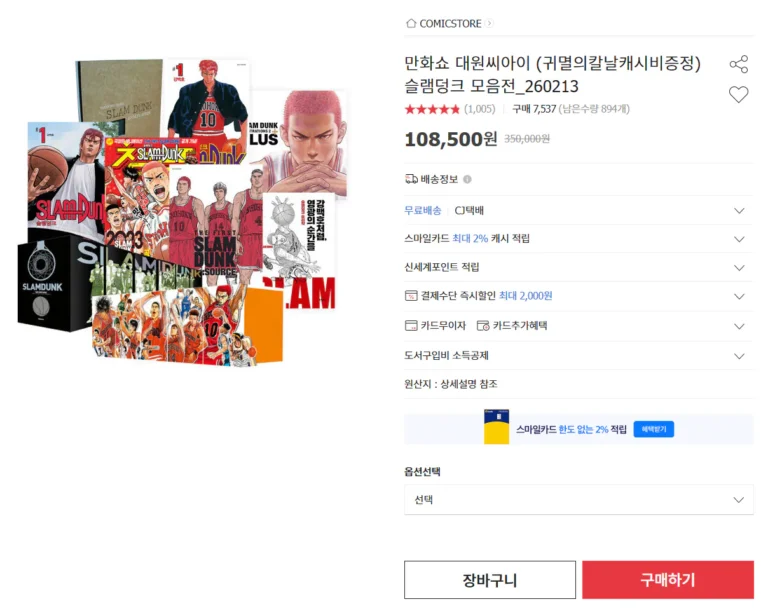Click the 결제수단 즉시할인 discount icon
The image size is (768, 611).
click(411, 296)
